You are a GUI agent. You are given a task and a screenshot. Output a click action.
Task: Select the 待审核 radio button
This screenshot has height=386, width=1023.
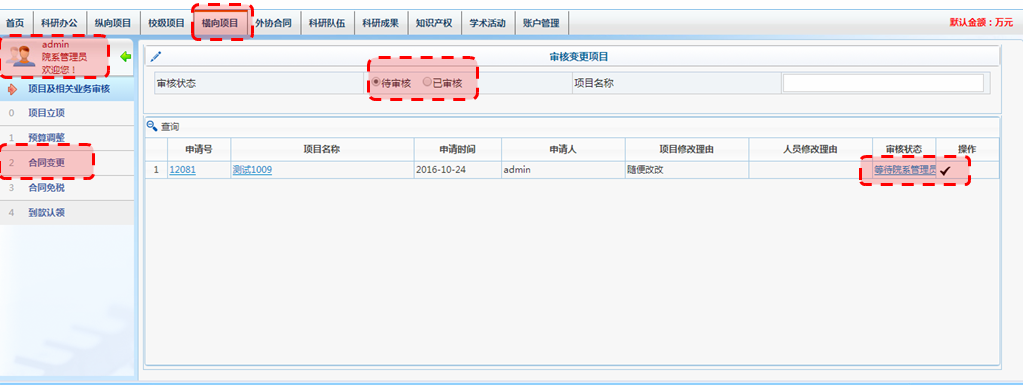(376, 83)
